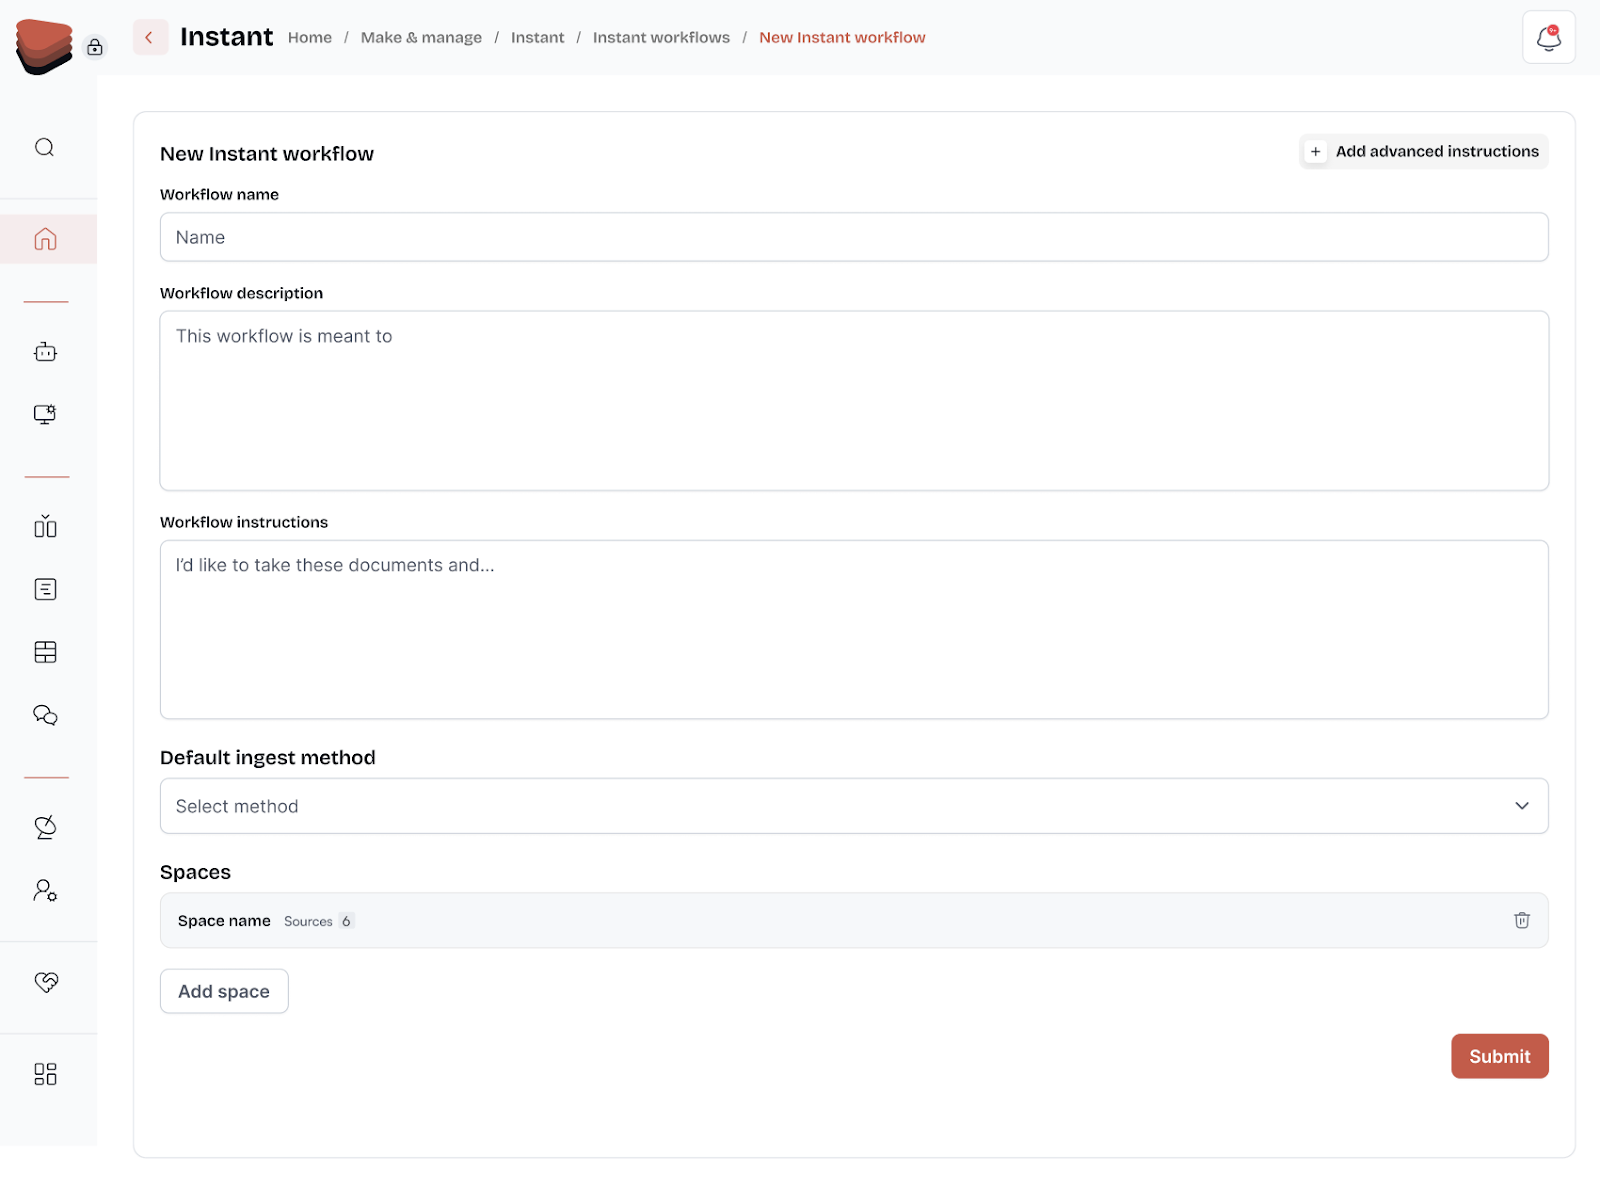Delete Space name using the trash icon
Image resolution: width=1600 pixels, height=1203 pixels.
pos(1522,920)
